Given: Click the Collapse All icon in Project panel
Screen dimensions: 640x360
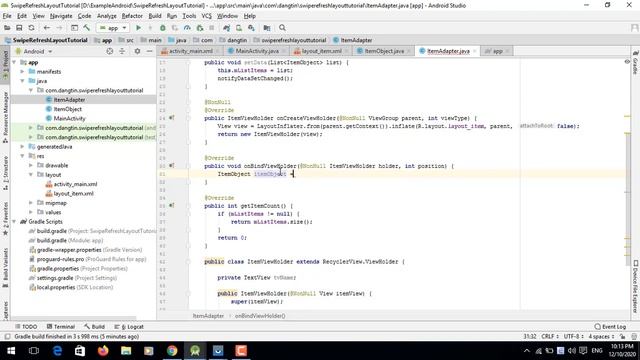Looking at the screenshot, I should point(122,51).
